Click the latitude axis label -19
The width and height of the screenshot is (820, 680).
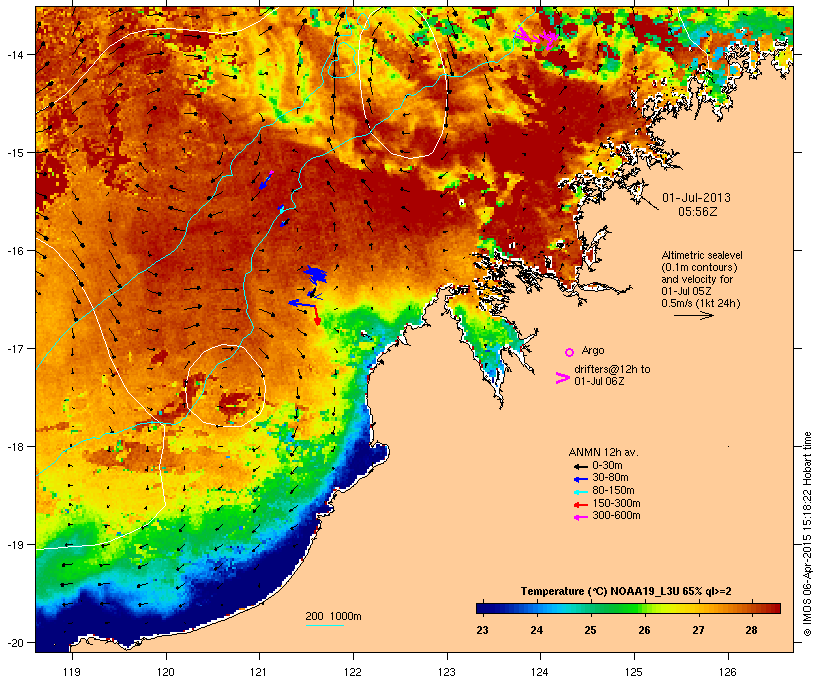click(15, 545)
